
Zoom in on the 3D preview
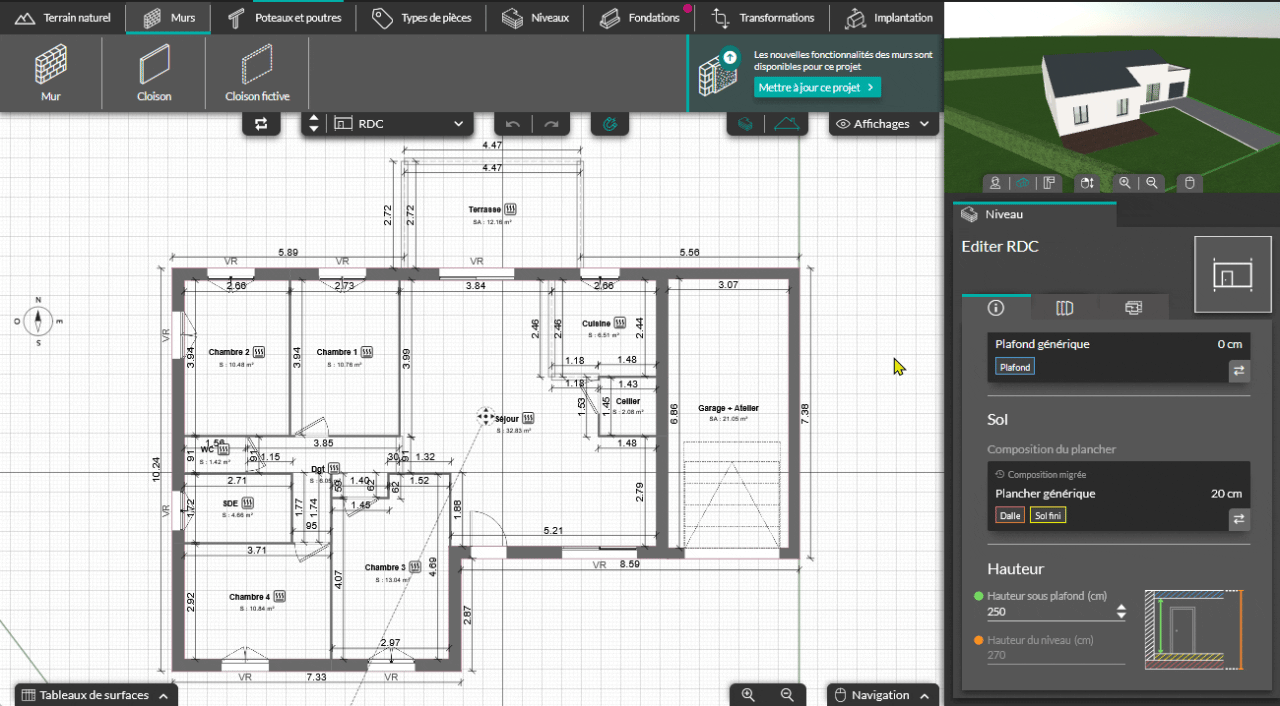(1125, 183)
